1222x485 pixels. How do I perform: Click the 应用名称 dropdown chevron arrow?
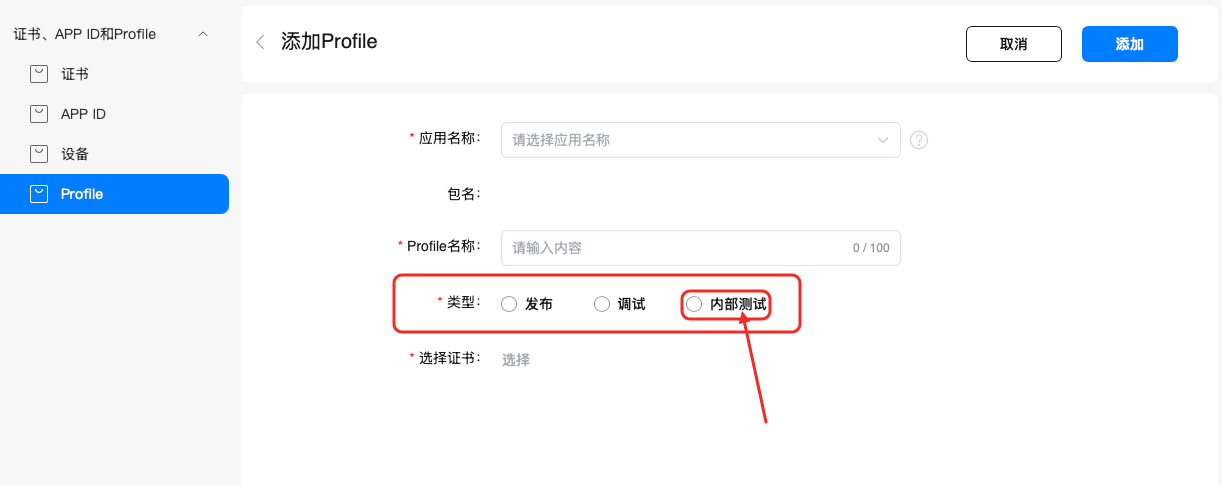point(883,140)
